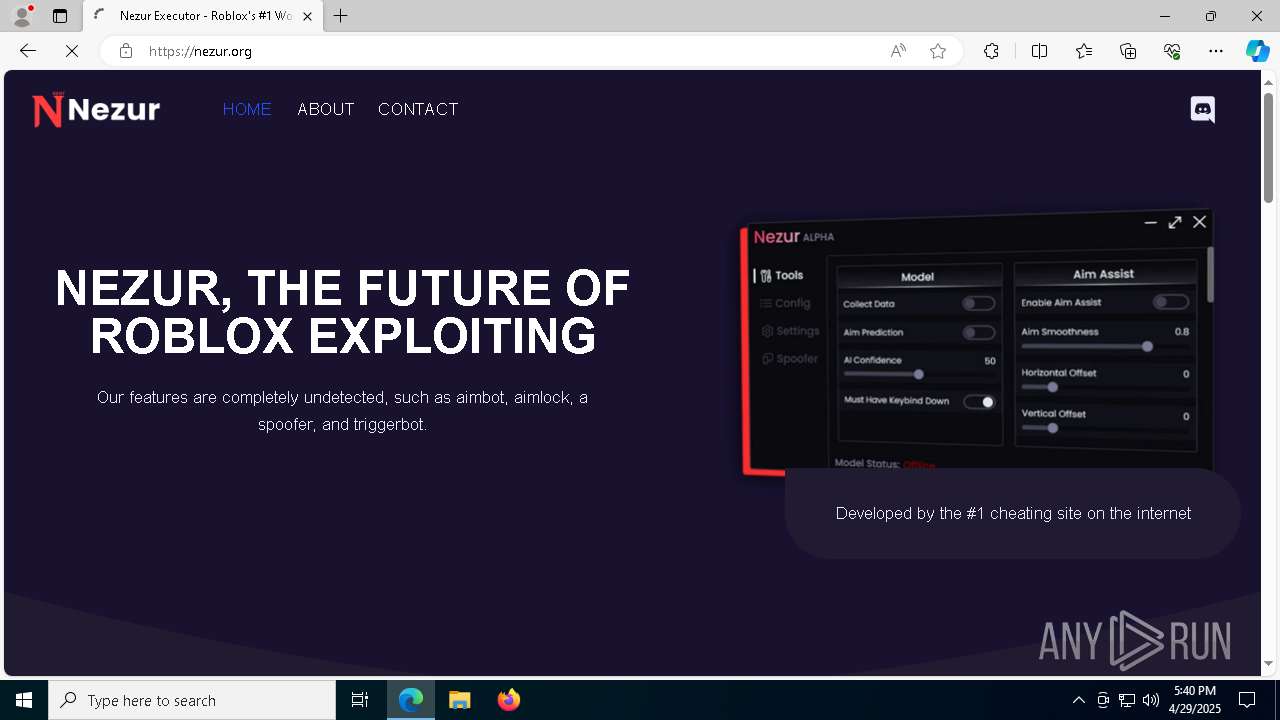The image size is (1280, 720).
Task: Open Task View on the taskbar
Action: click(360, 700)
